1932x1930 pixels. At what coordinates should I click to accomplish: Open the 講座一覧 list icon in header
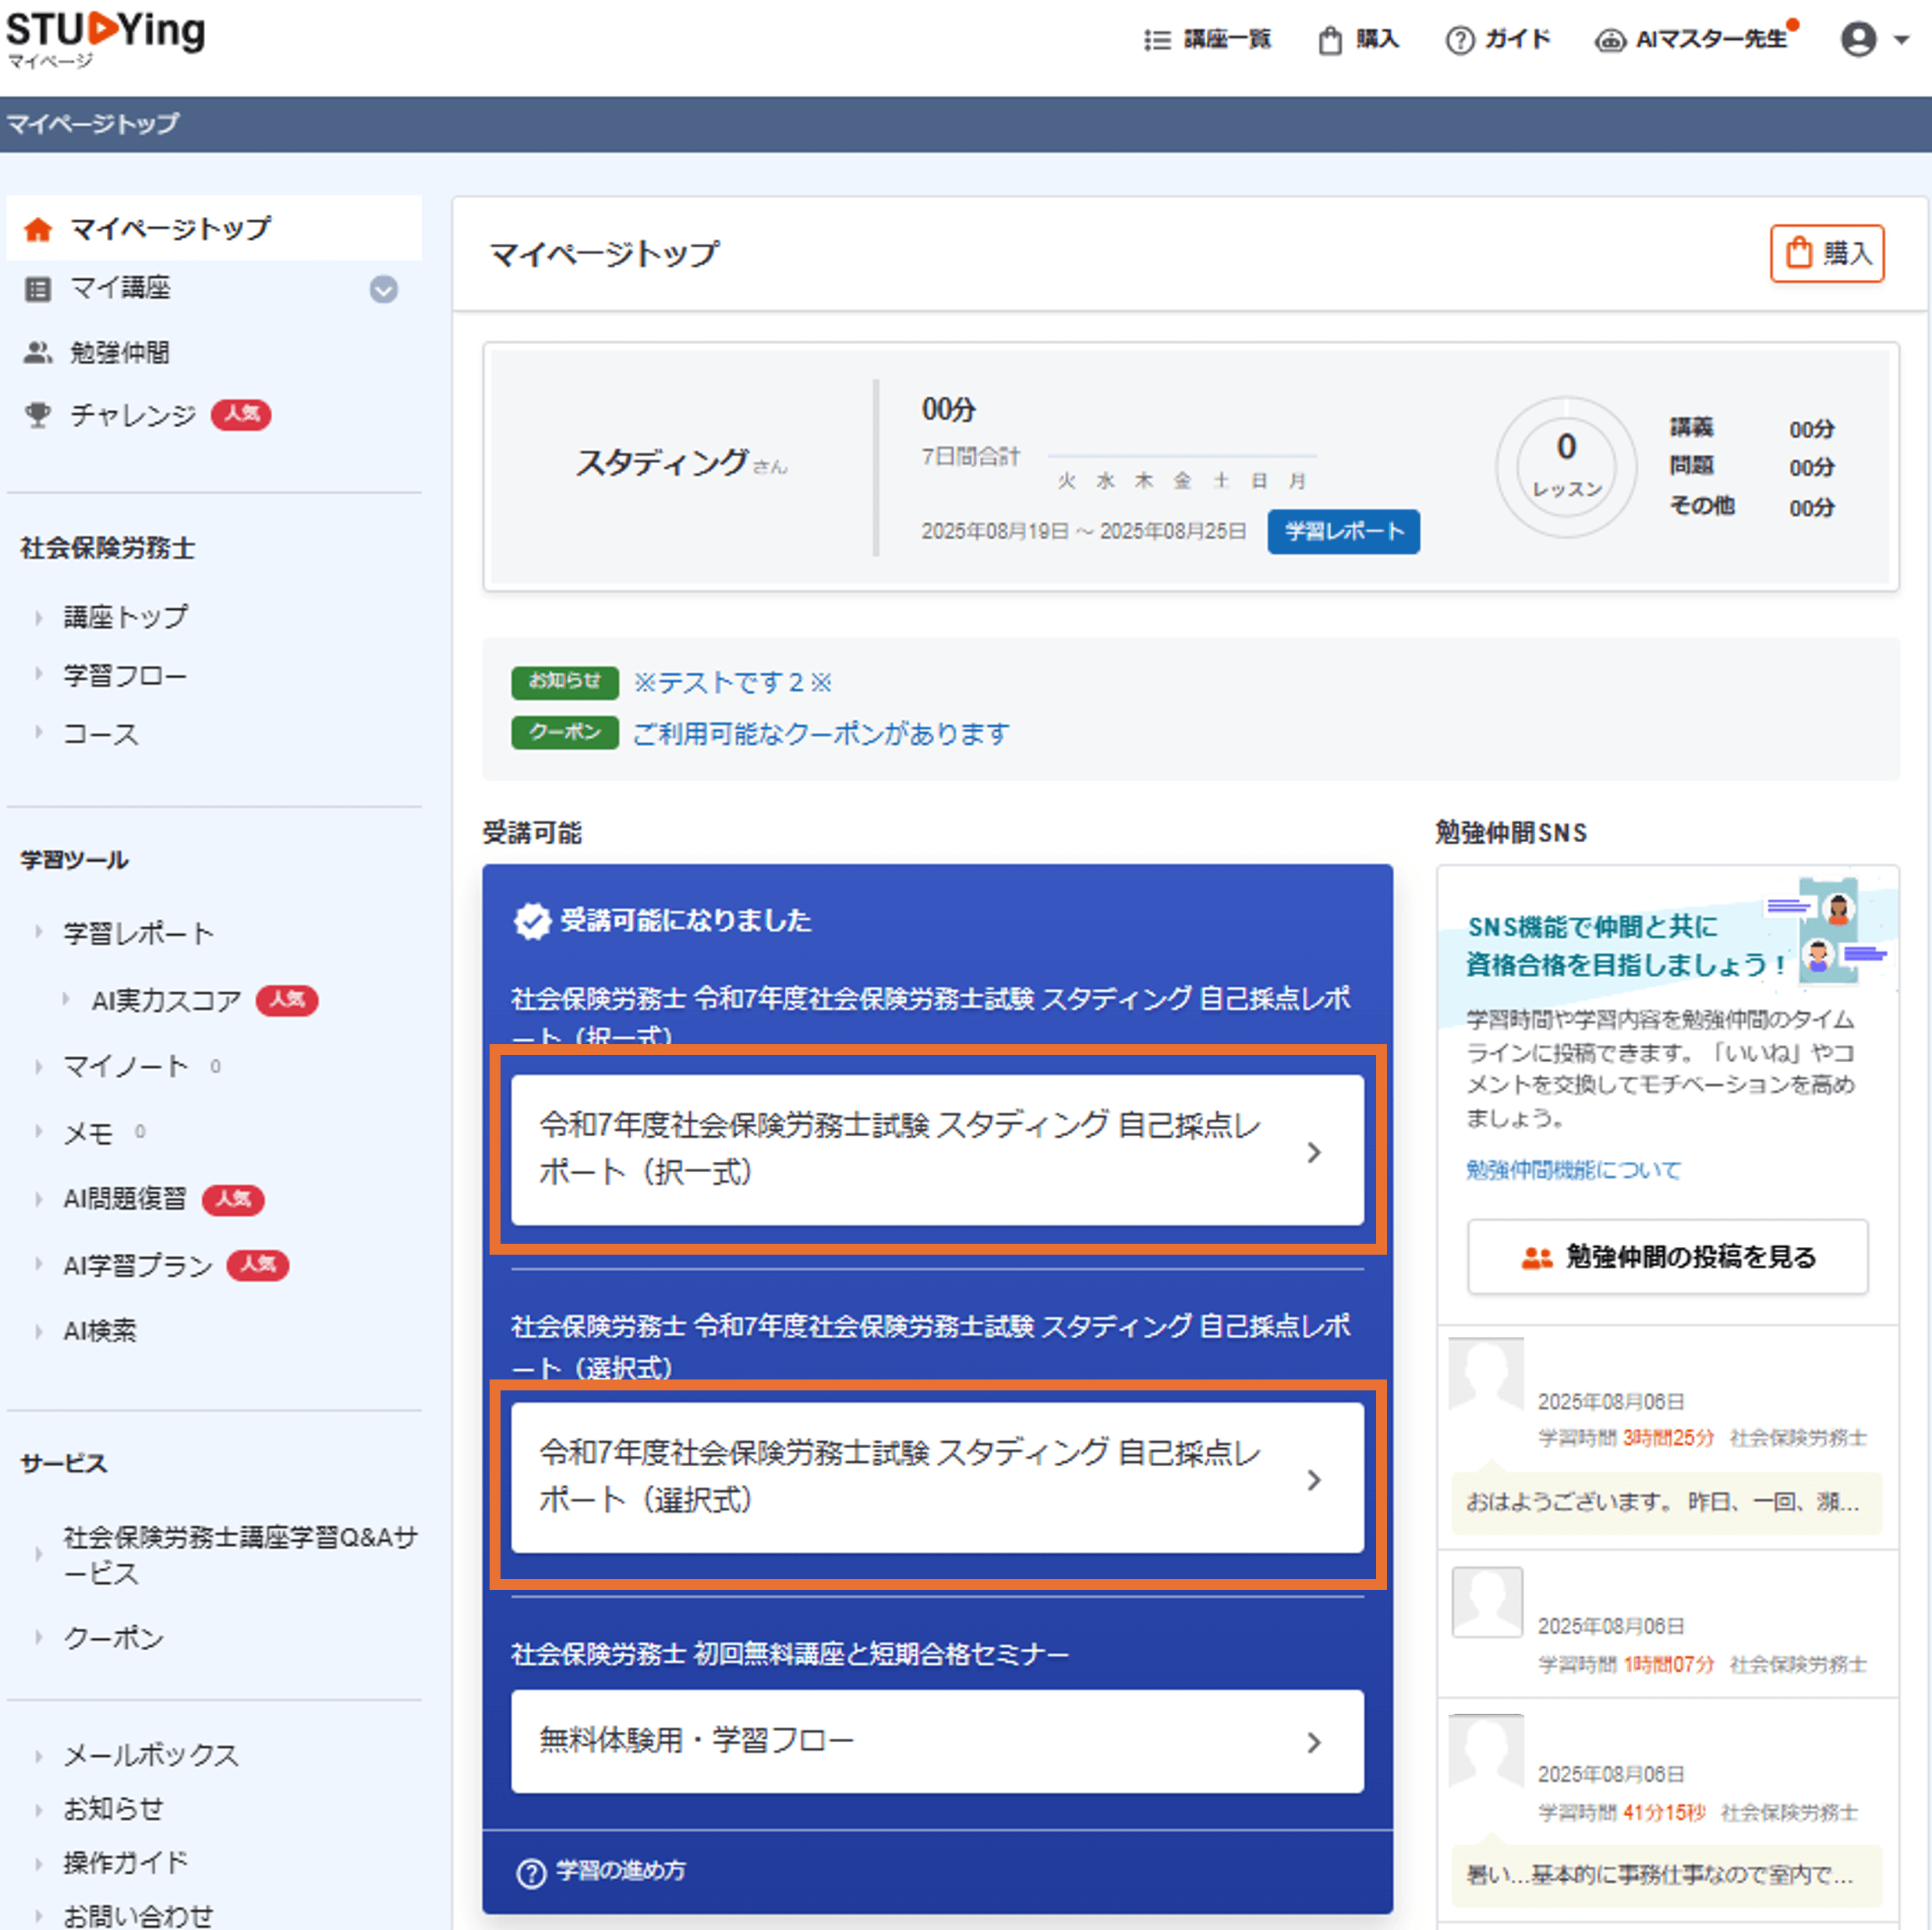tap(1157, 40)
